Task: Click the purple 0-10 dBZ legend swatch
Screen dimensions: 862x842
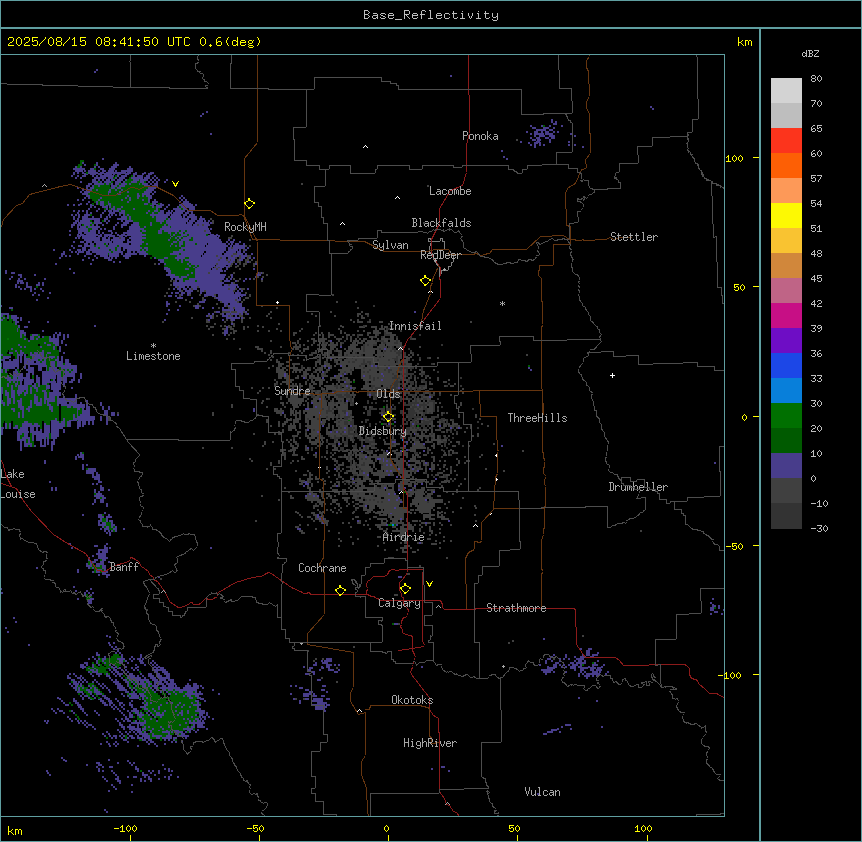Action: pyautogui.click(x=786, y=466)
